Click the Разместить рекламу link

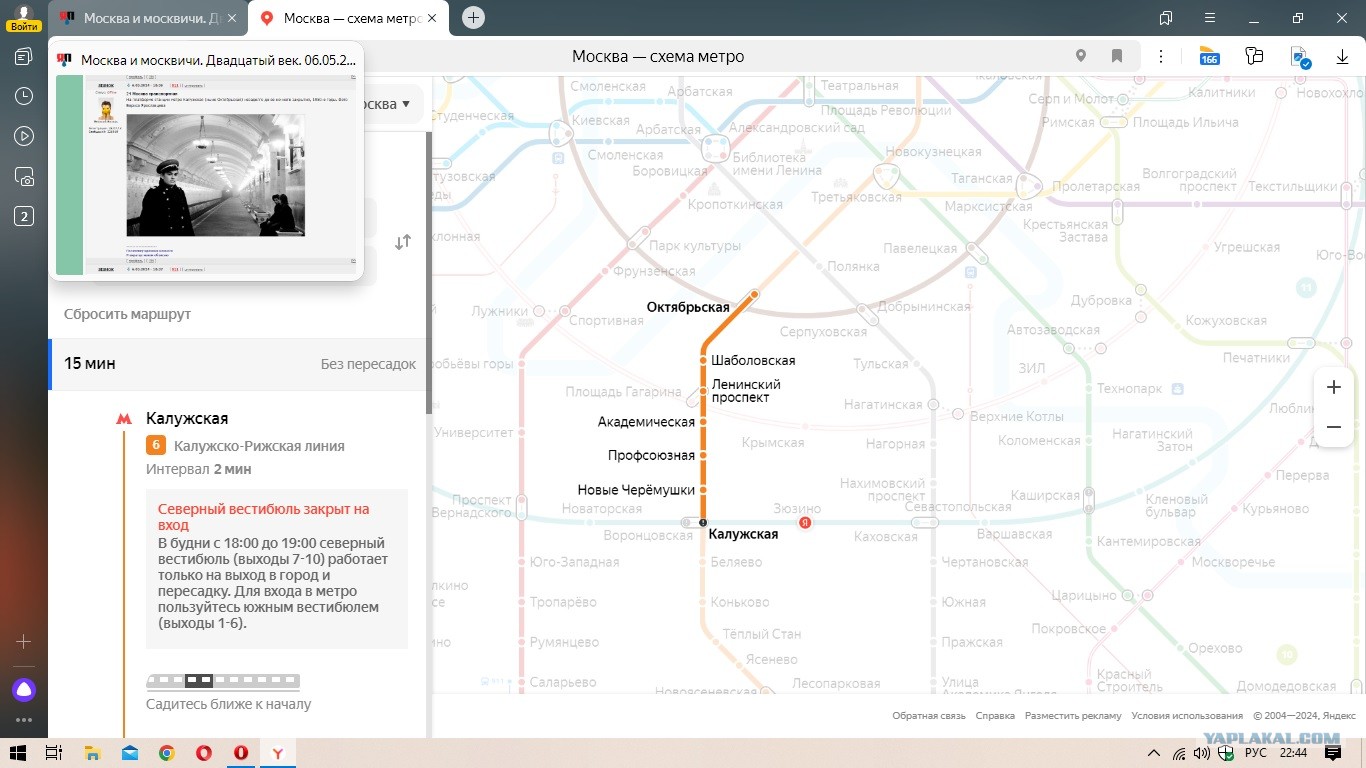pos(1073,716)
